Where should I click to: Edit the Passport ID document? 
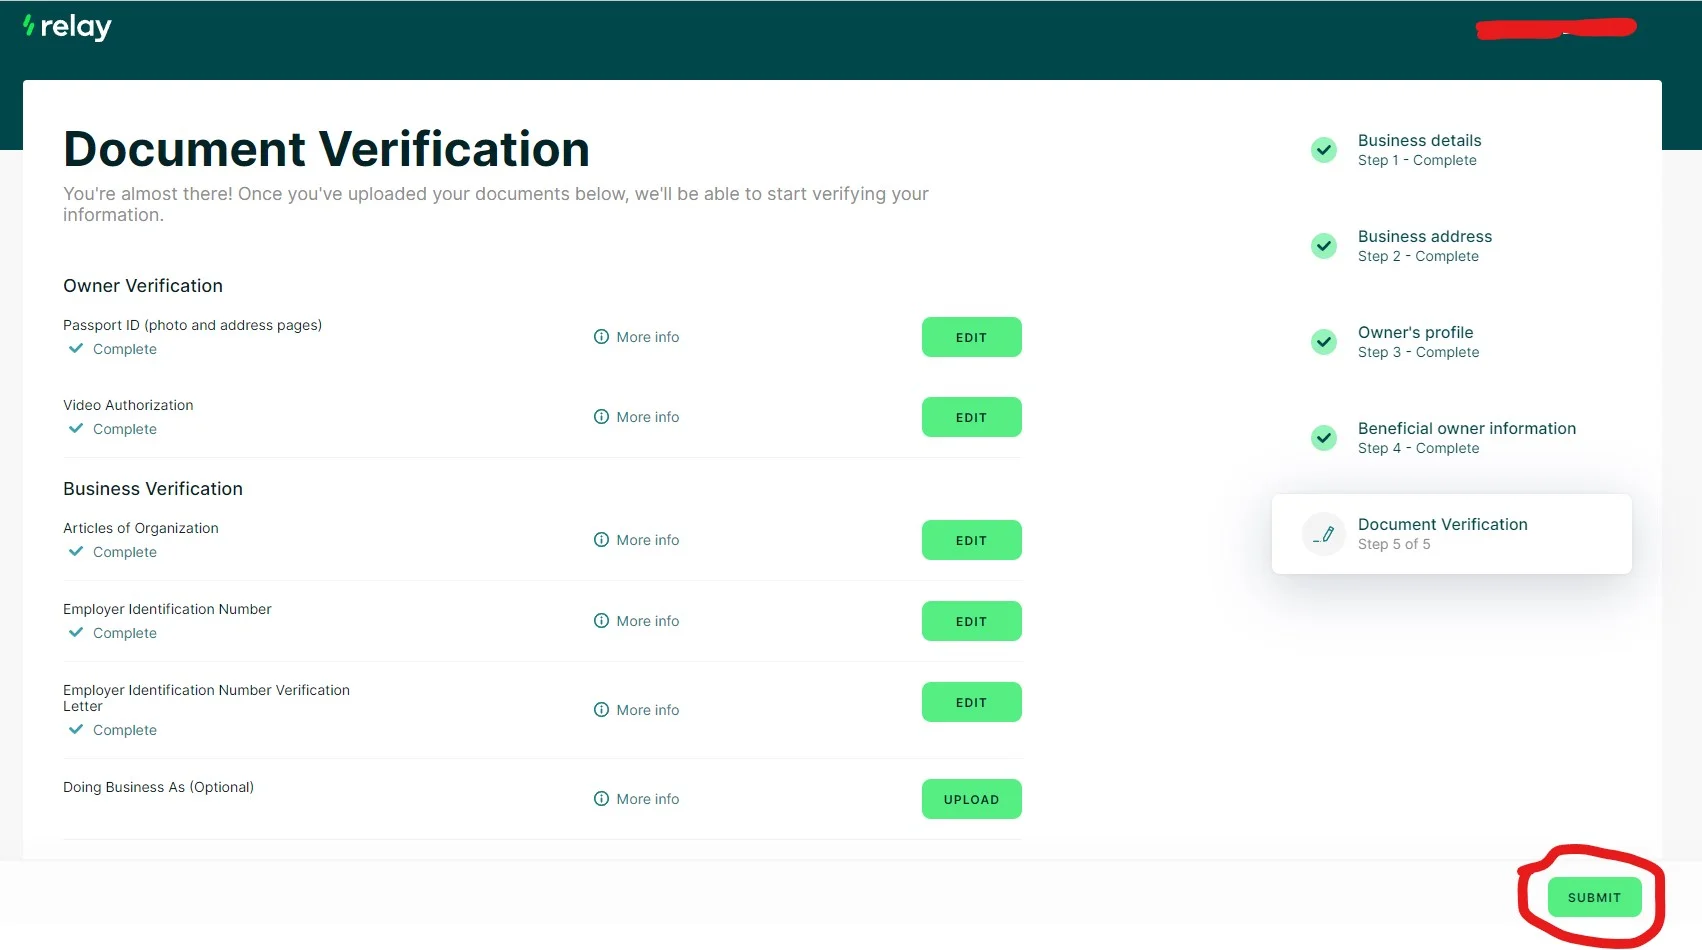point(971,337)
